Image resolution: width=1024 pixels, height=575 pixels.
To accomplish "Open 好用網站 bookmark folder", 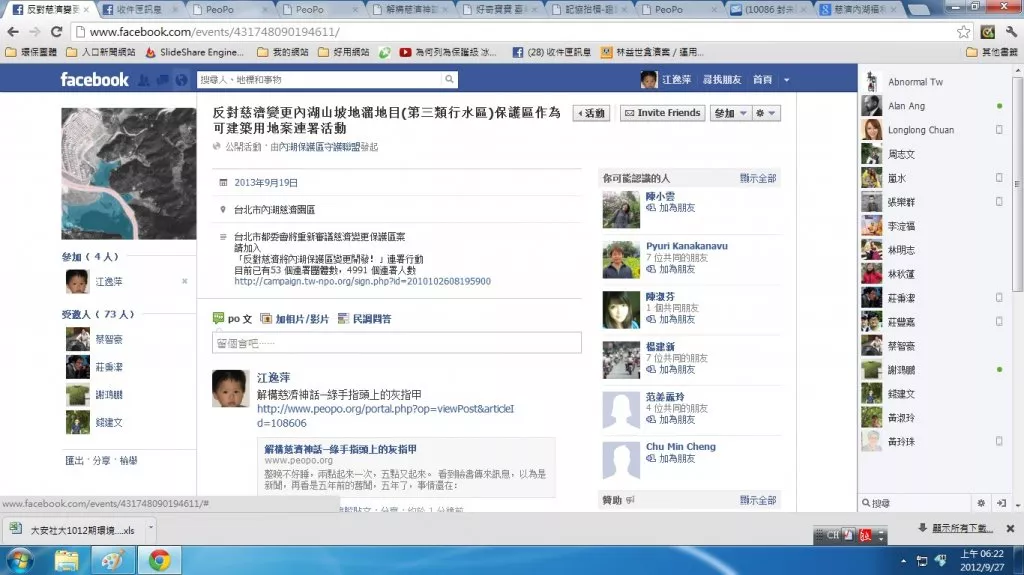I will [x=344, y=52].
